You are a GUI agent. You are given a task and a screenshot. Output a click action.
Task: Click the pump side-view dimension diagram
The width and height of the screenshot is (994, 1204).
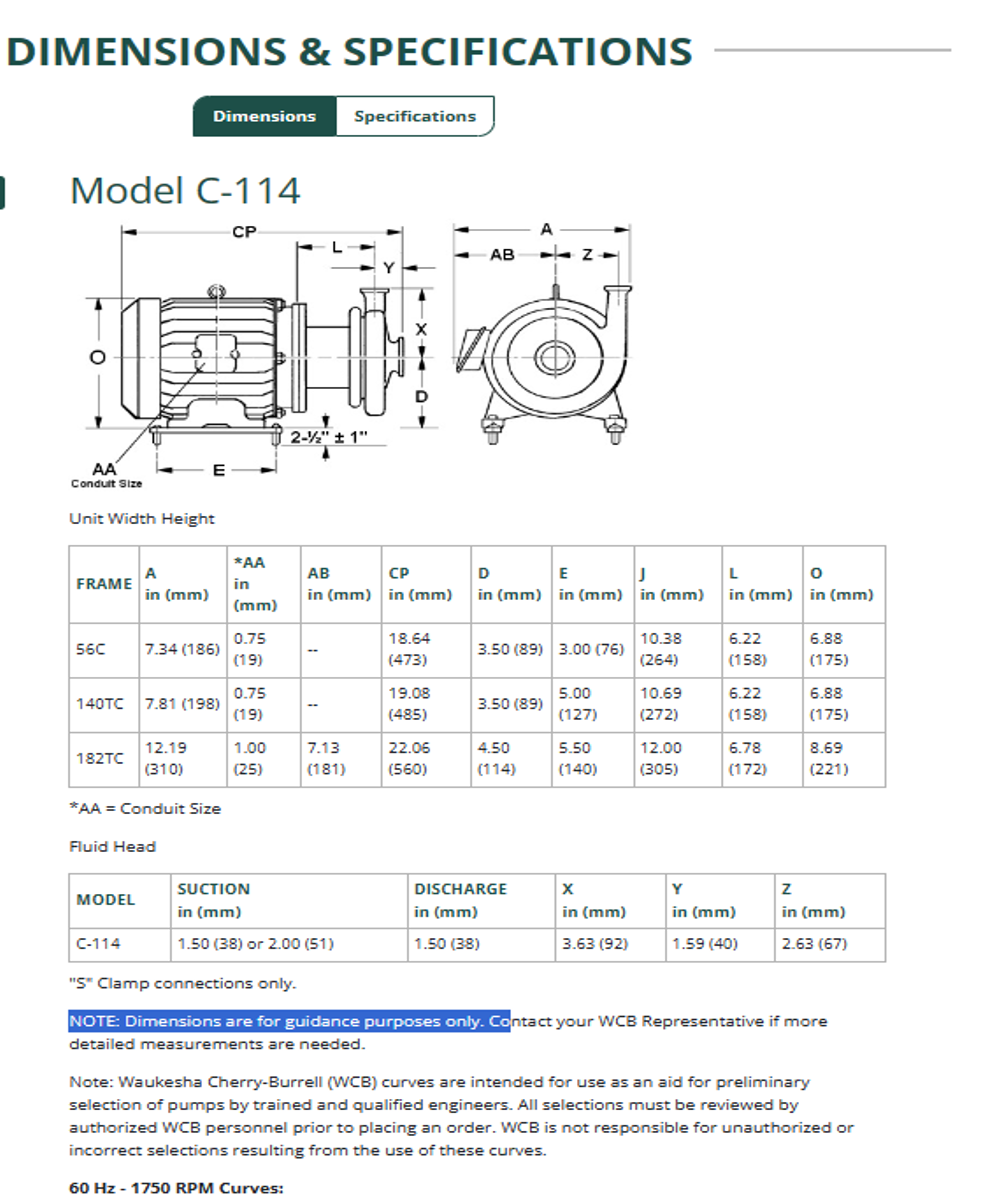pos(265,350)
